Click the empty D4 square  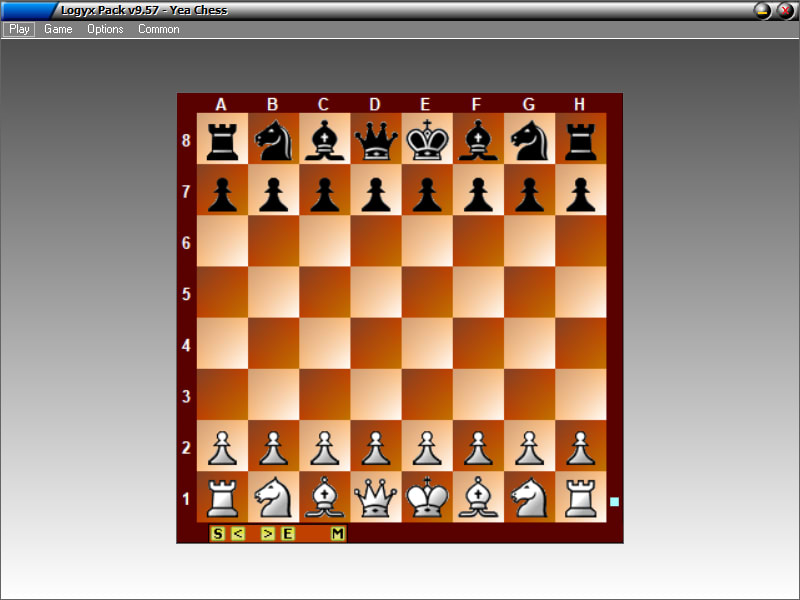376,343
